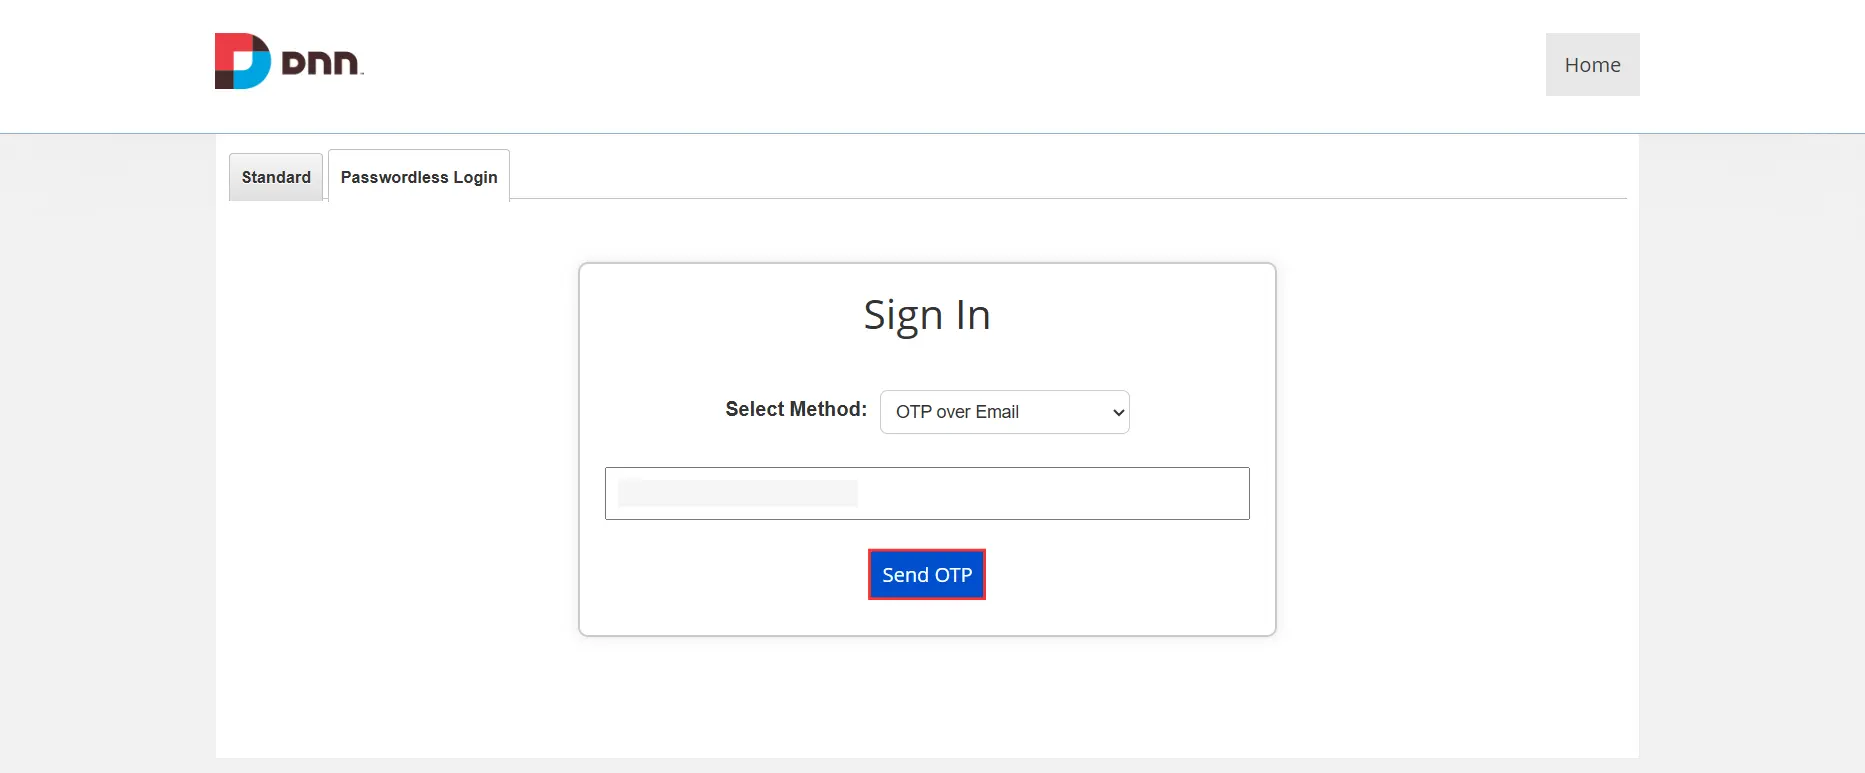Screen dimensions: 1865x773
Task: Click the DNN logo
Action: [288, 60]
